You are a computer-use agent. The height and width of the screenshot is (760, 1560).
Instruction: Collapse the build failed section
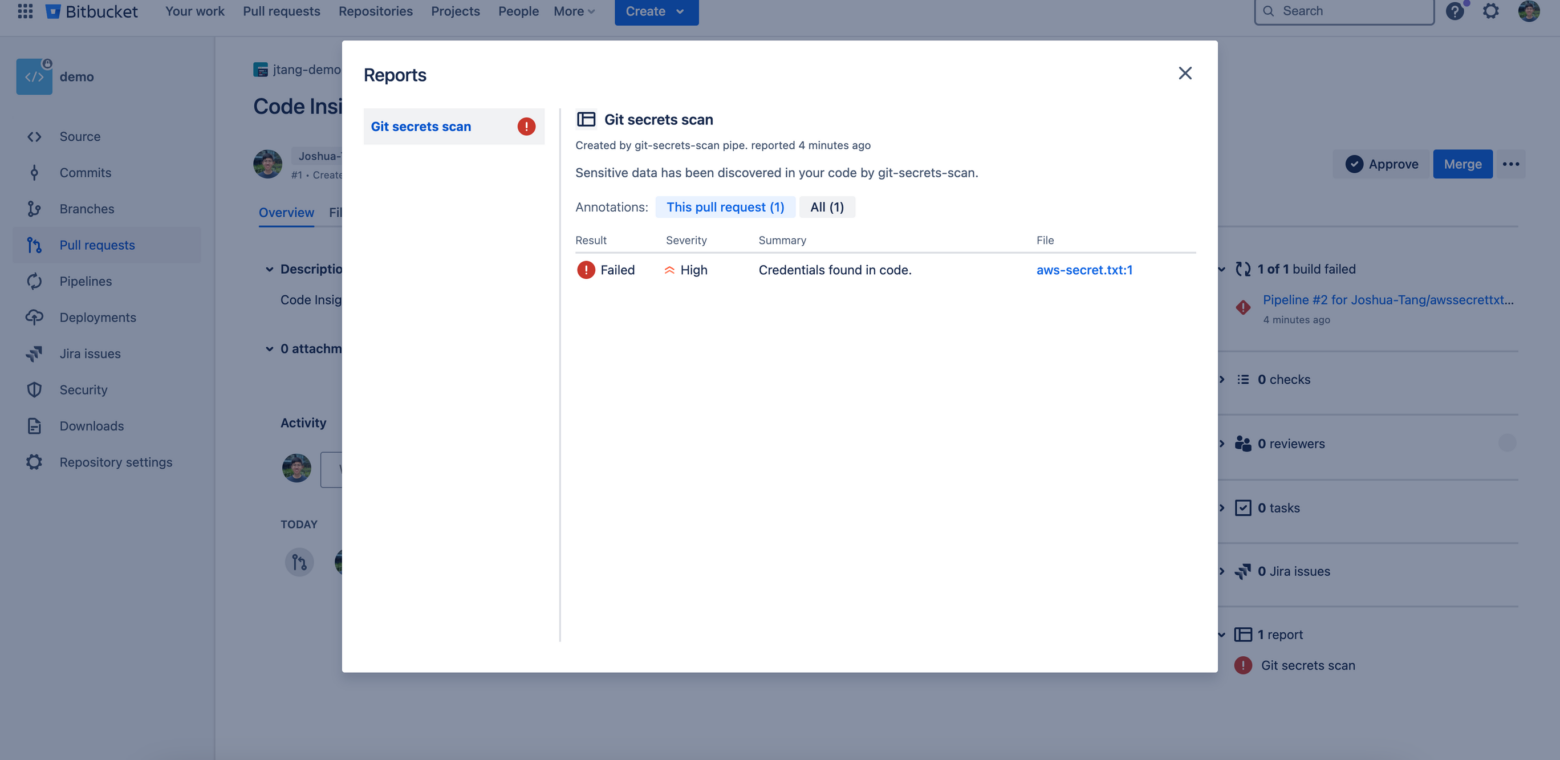(1222, 269)
